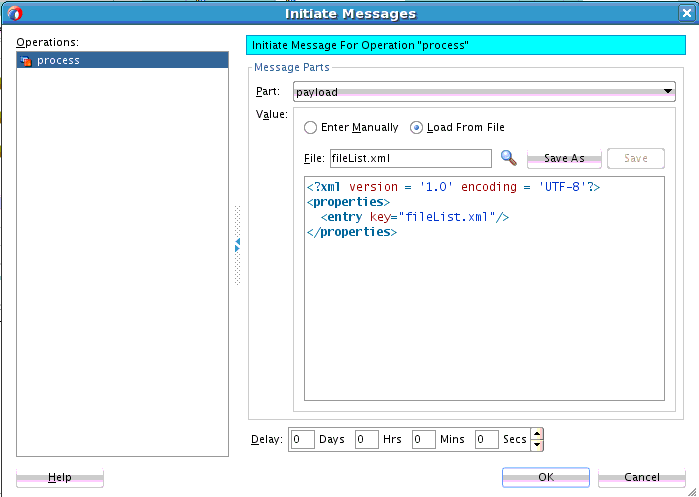Click the process operation icon in the list
This screenshot has height=497, width=699.
[x=26, y=61]
